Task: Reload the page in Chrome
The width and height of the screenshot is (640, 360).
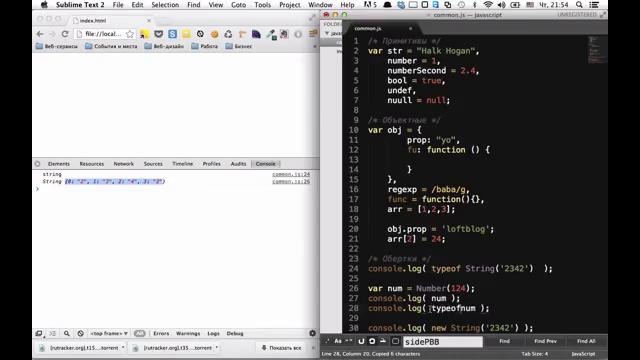Action: click(x=65, y=34)
